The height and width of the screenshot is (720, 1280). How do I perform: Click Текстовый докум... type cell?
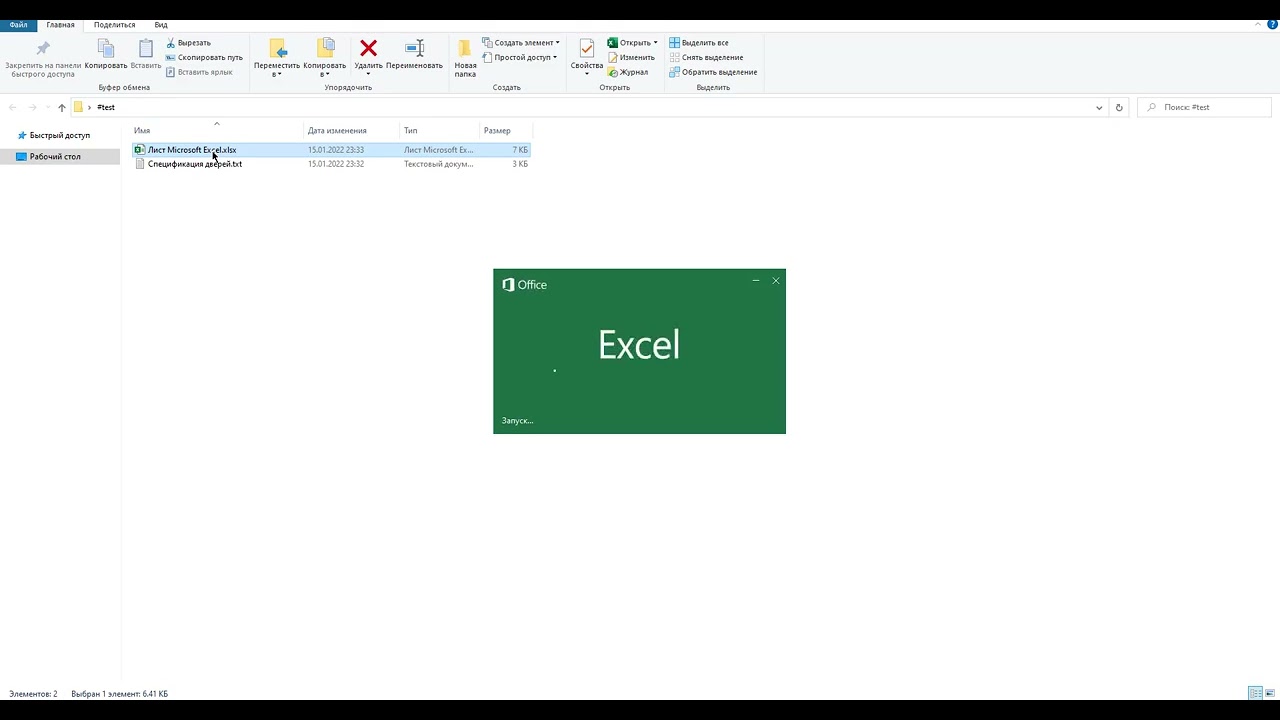(x=438, y=164)
